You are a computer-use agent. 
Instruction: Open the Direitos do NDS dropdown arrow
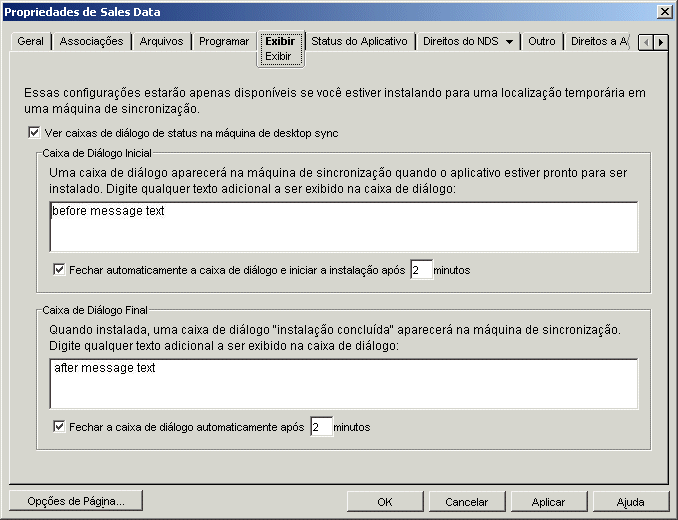coord(509,42)
